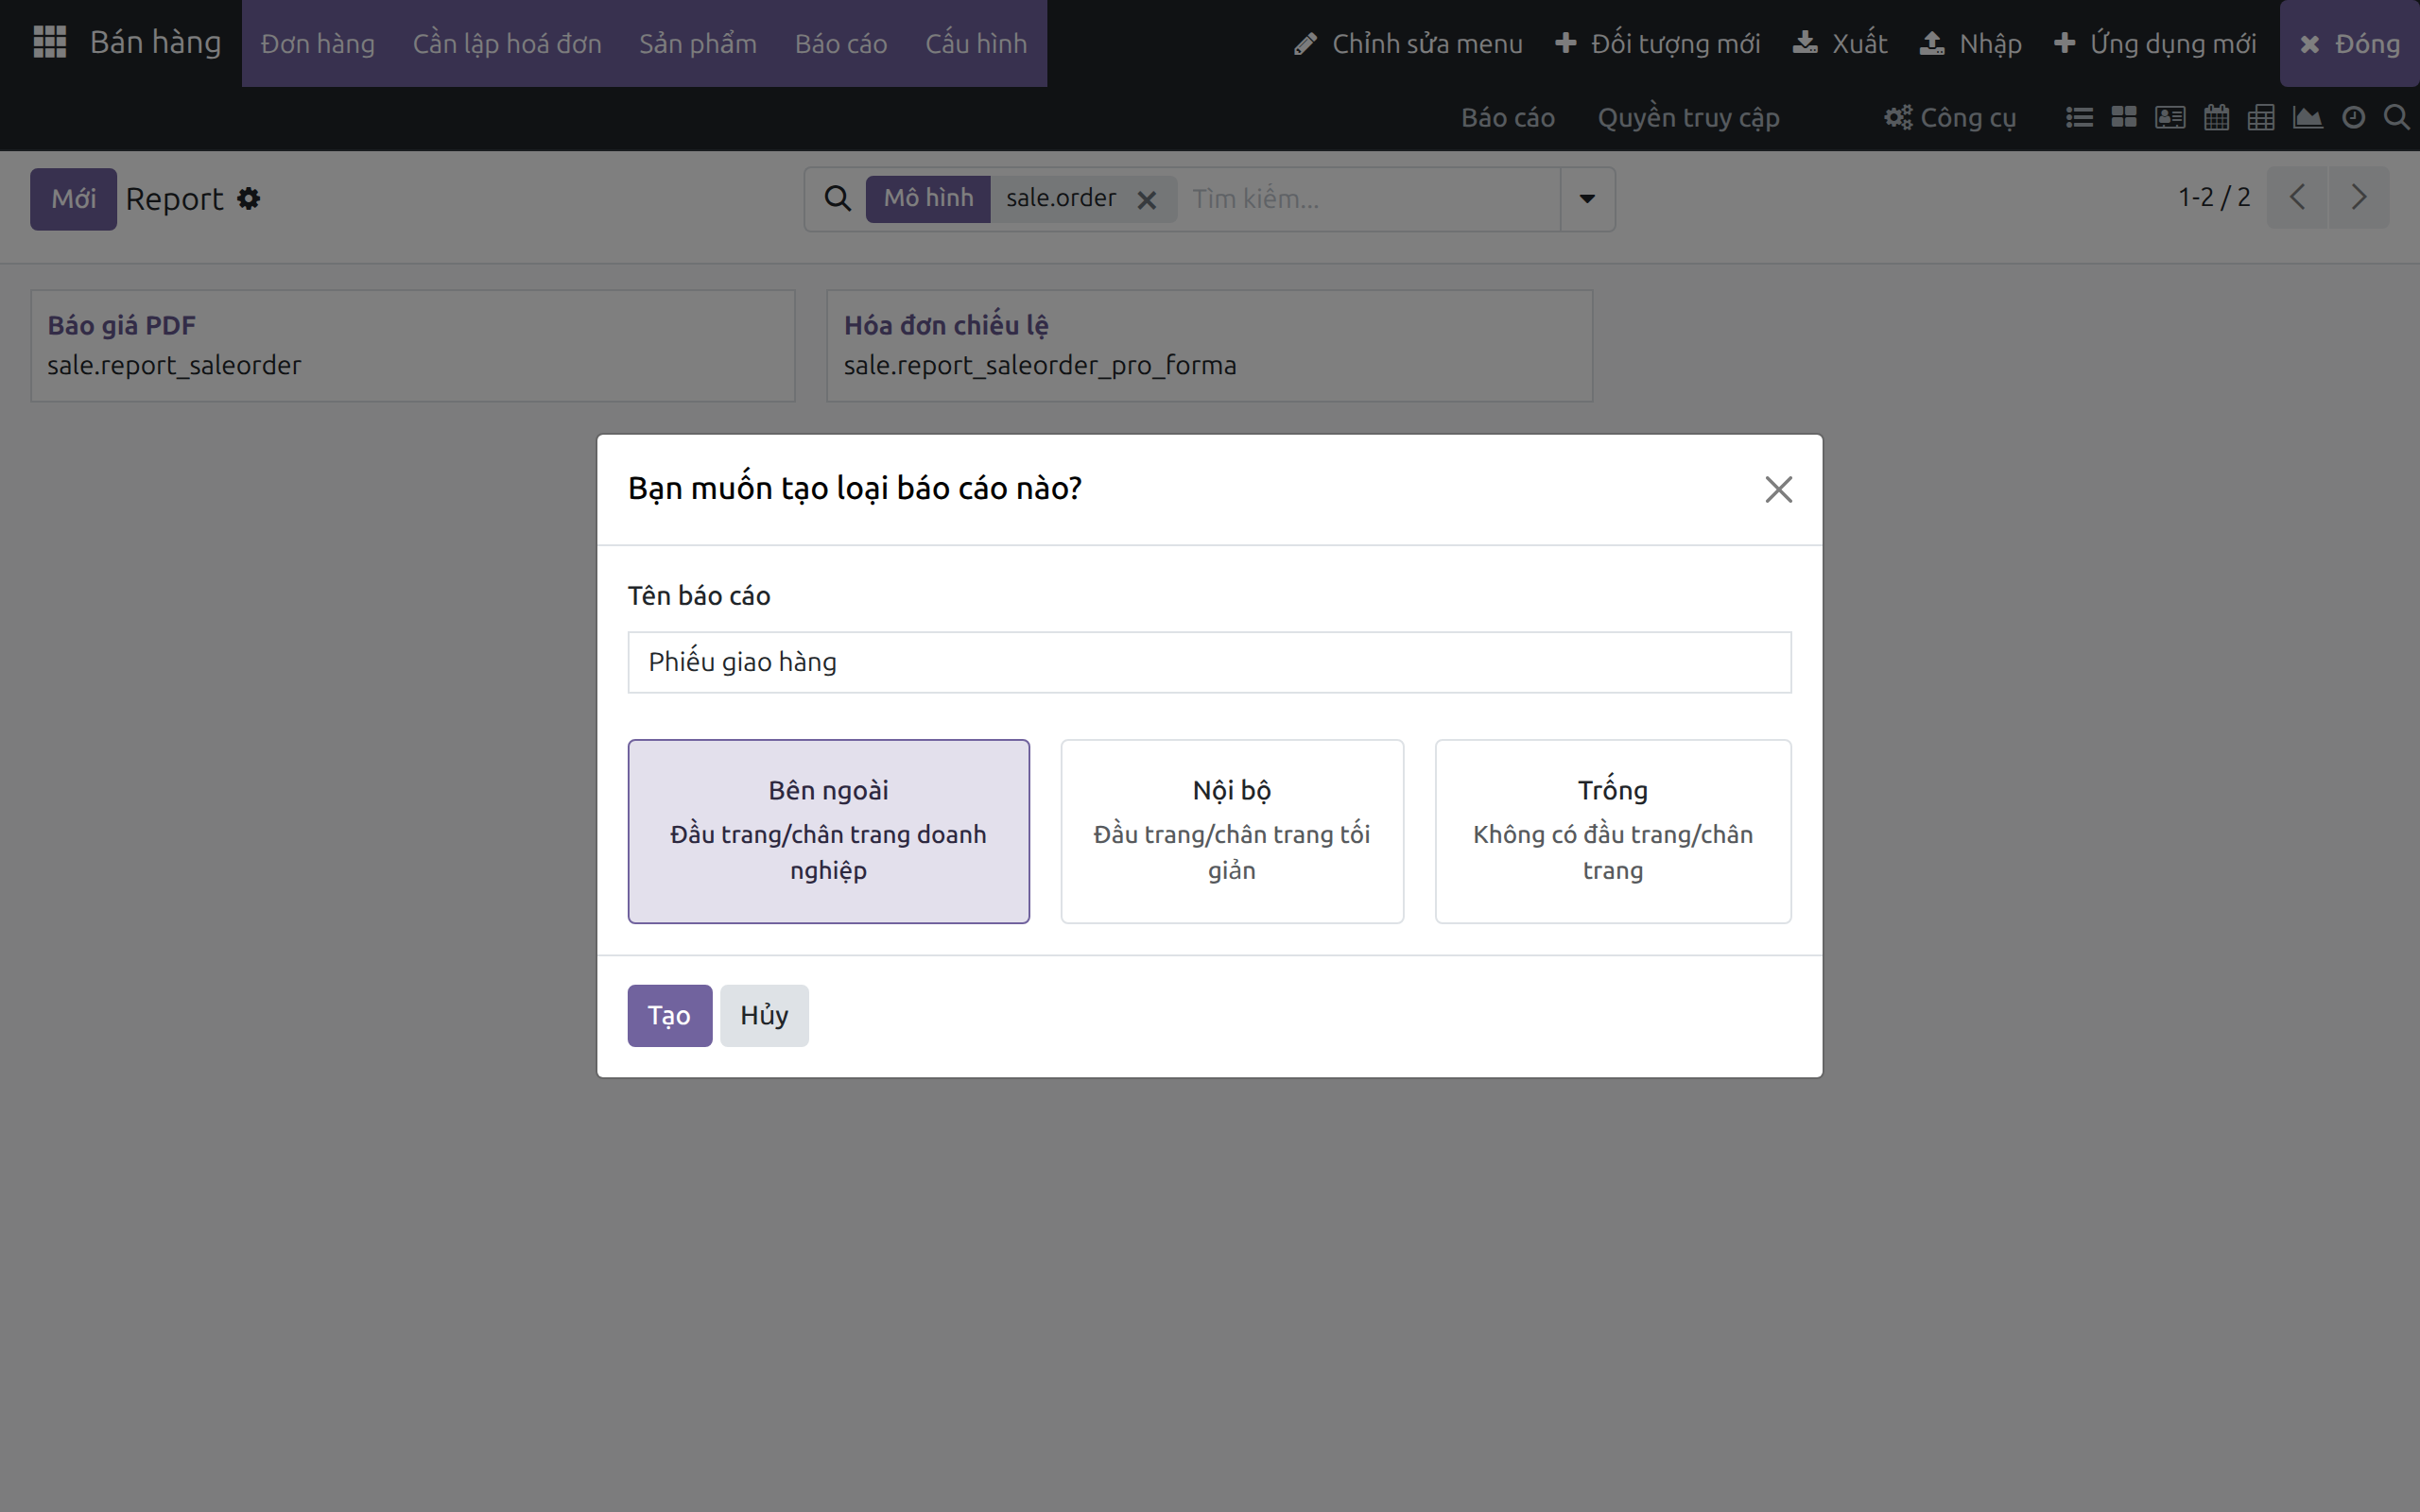2420x1512 pixels.
Task: Select the pivot table view icon
Action: [2261, 118]
